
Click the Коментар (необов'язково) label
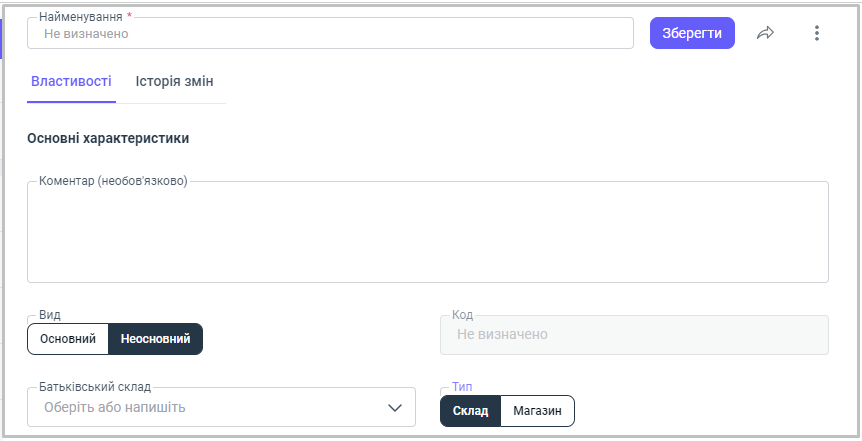pyautogui.click(x=113, y=181)
